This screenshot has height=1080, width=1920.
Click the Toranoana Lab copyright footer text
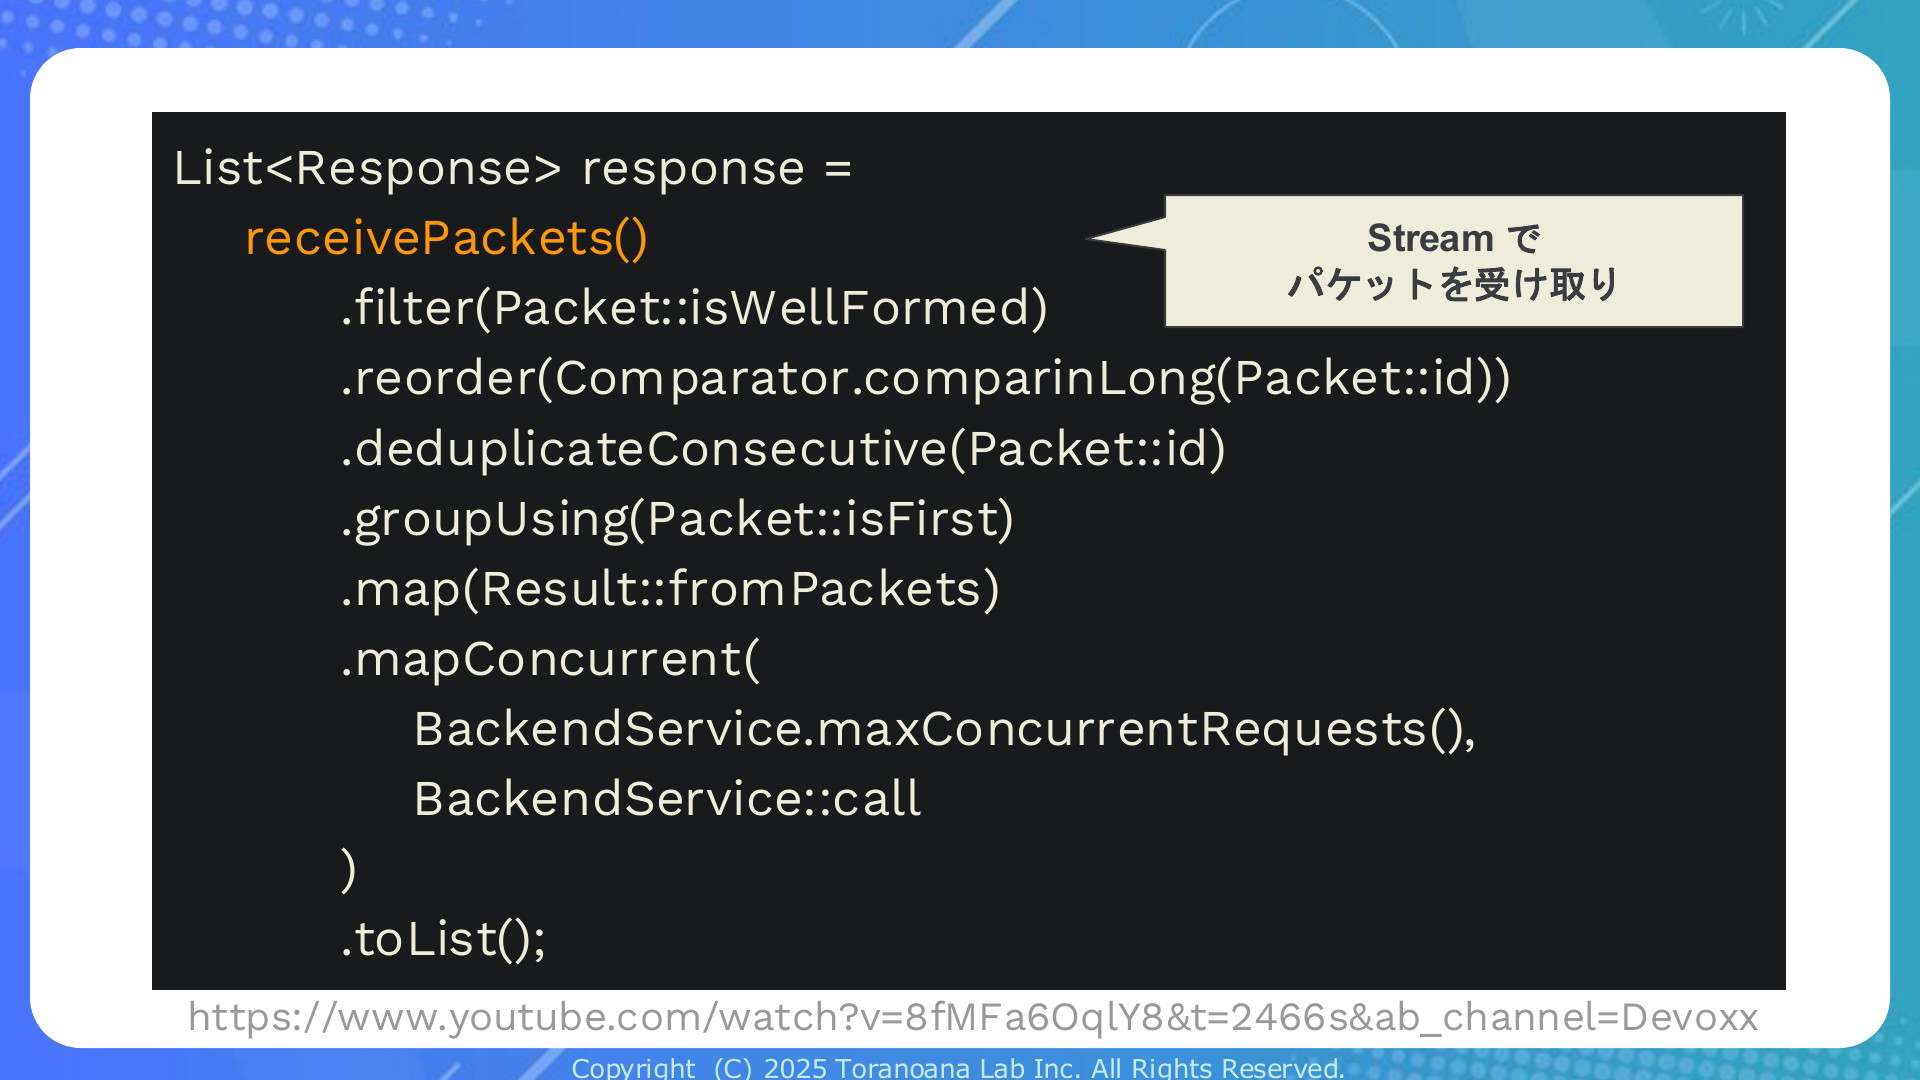coord(958,1068)
